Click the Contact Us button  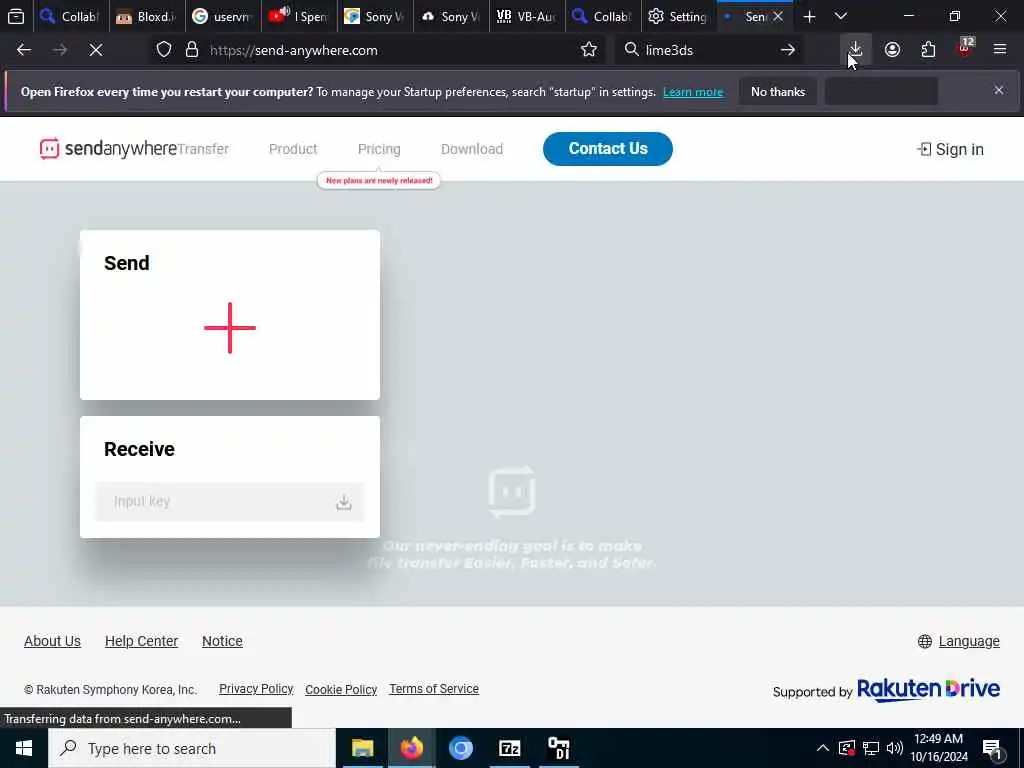(607, 149)
